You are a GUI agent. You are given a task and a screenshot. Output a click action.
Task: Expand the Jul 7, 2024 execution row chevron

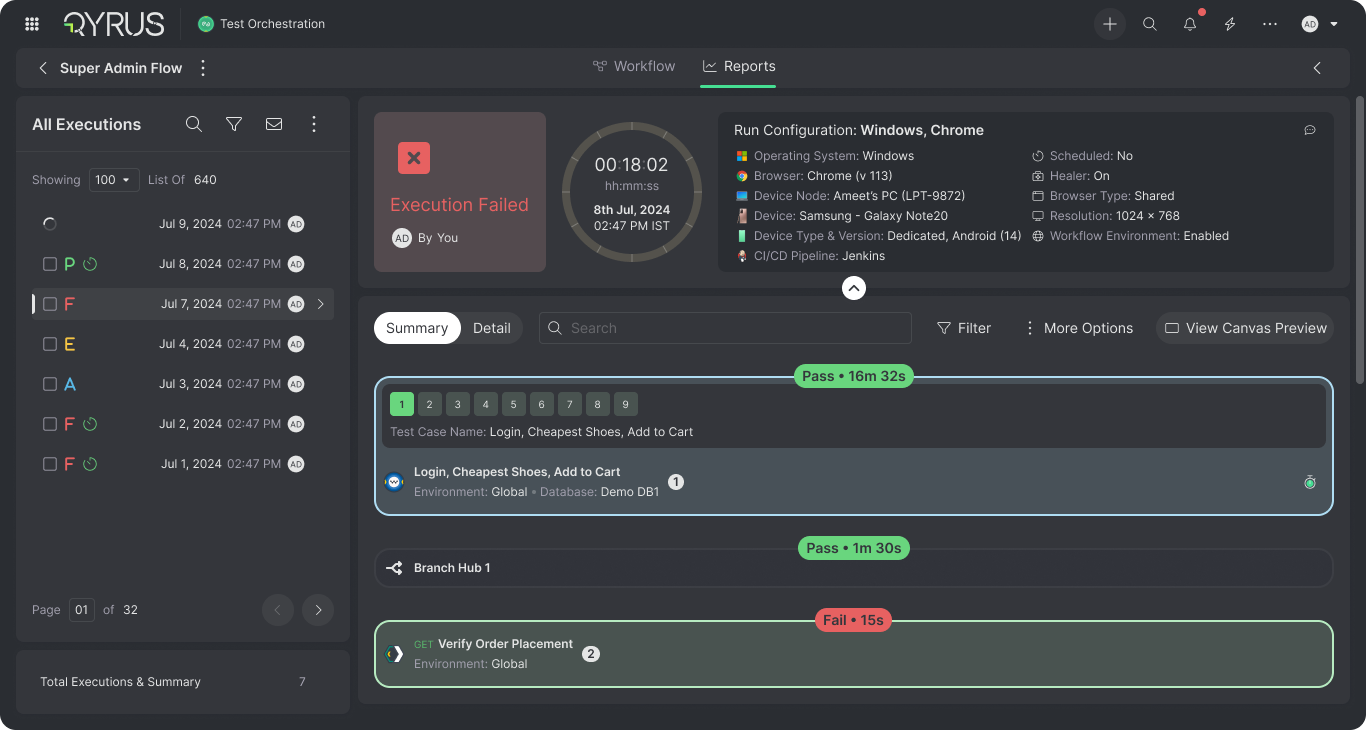pos(321,304)
